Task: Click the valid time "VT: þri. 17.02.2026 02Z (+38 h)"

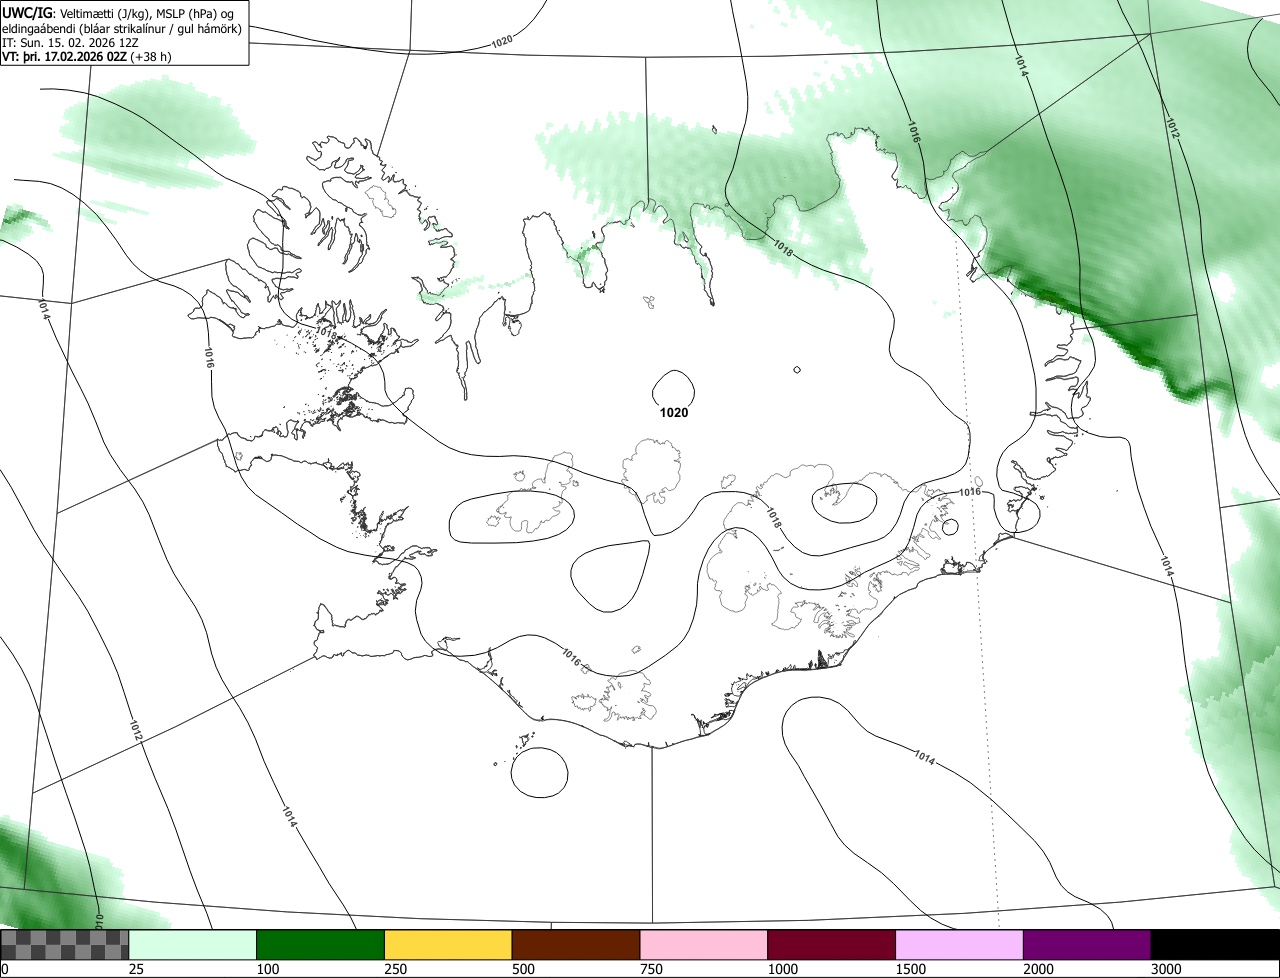Action: pyautogui.click(x=86, y=57)
